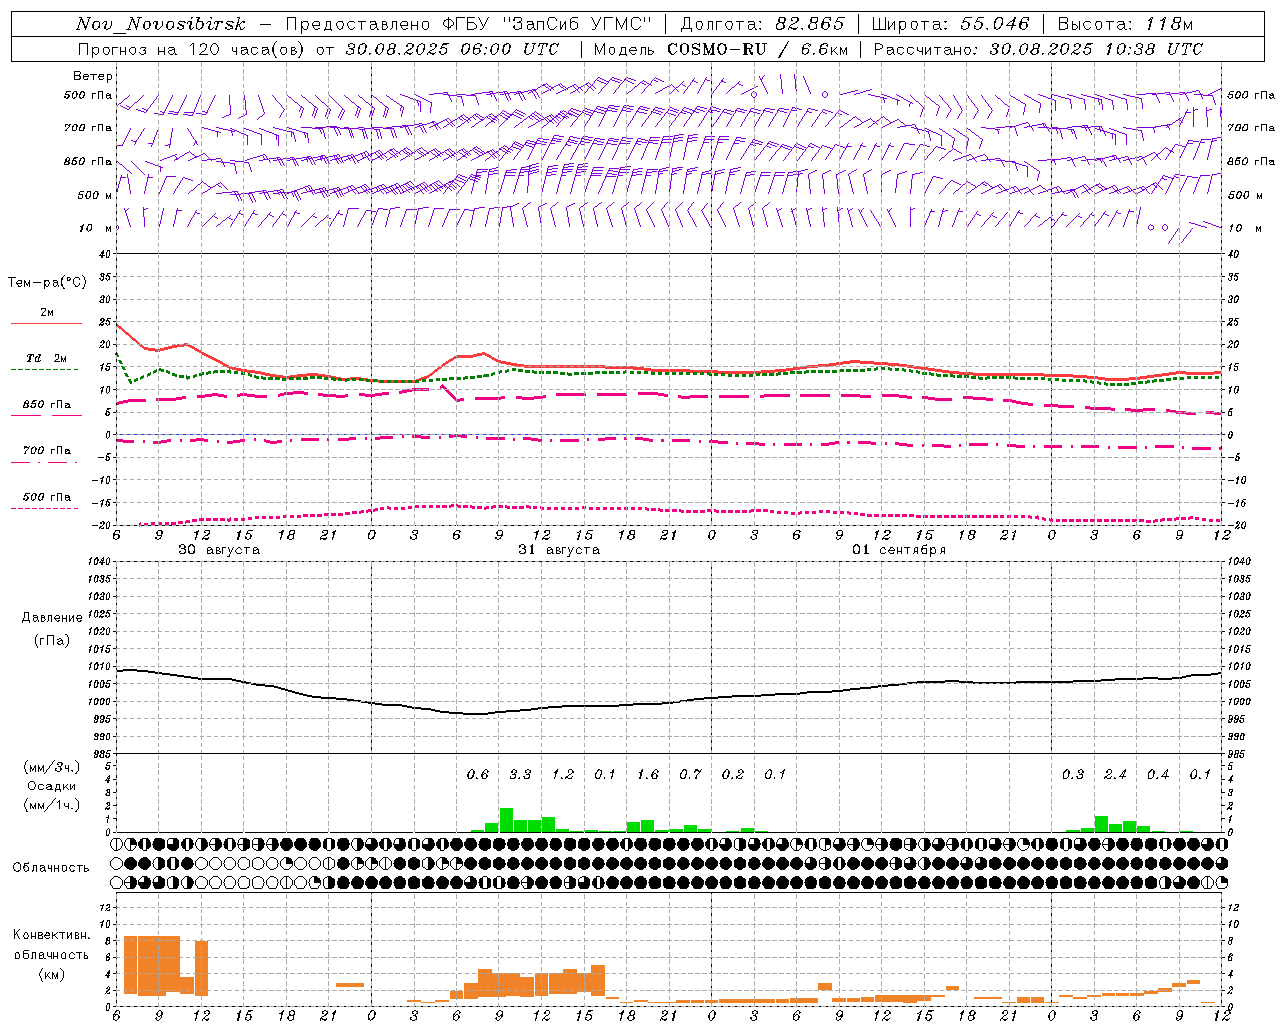Click the tallest green precipitation bar
Image resolution: width=1280 pixels, height=1024 pixels.
(506, 820)
